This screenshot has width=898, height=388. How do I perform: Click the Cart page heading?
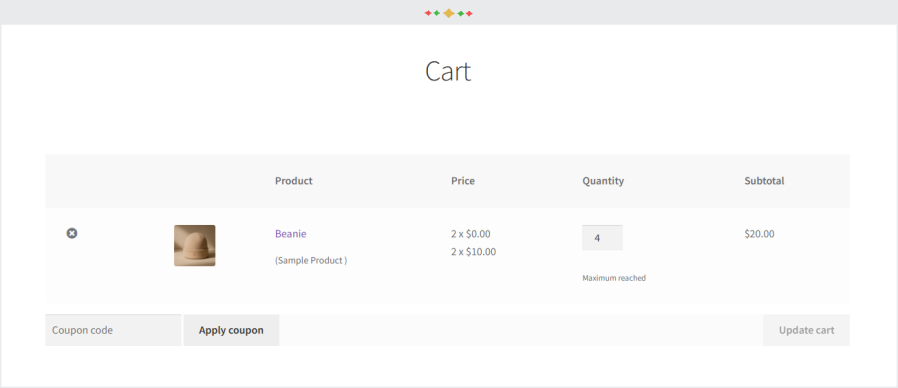point(448,72)
